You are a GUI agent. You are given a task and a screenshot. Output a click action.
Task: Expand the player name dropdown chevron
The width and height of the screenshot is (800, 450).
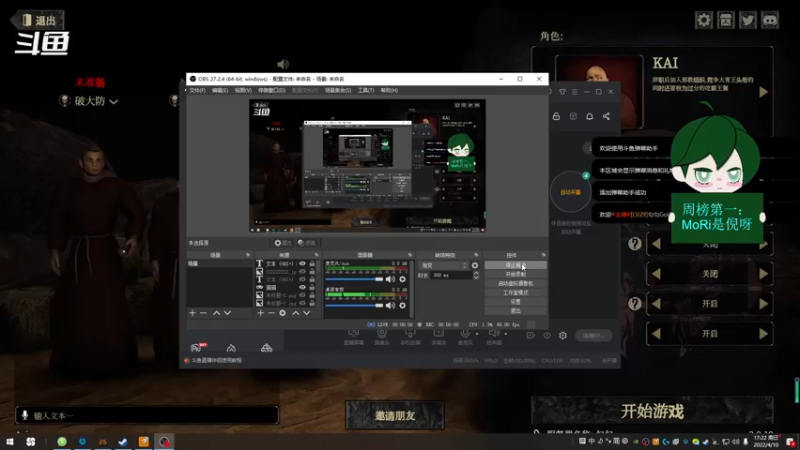point(114,102)
